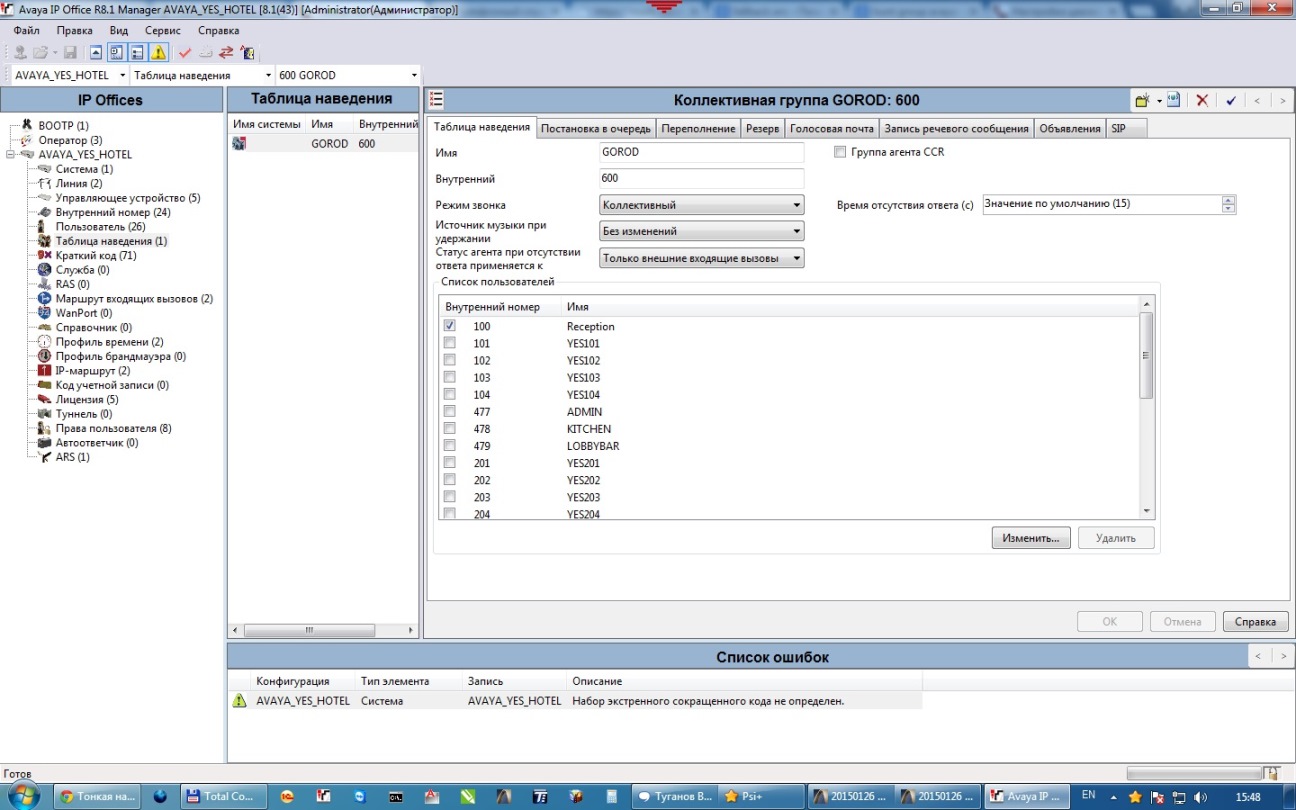
Task: Click the Имя text field
Action: (x=701, y=152)
